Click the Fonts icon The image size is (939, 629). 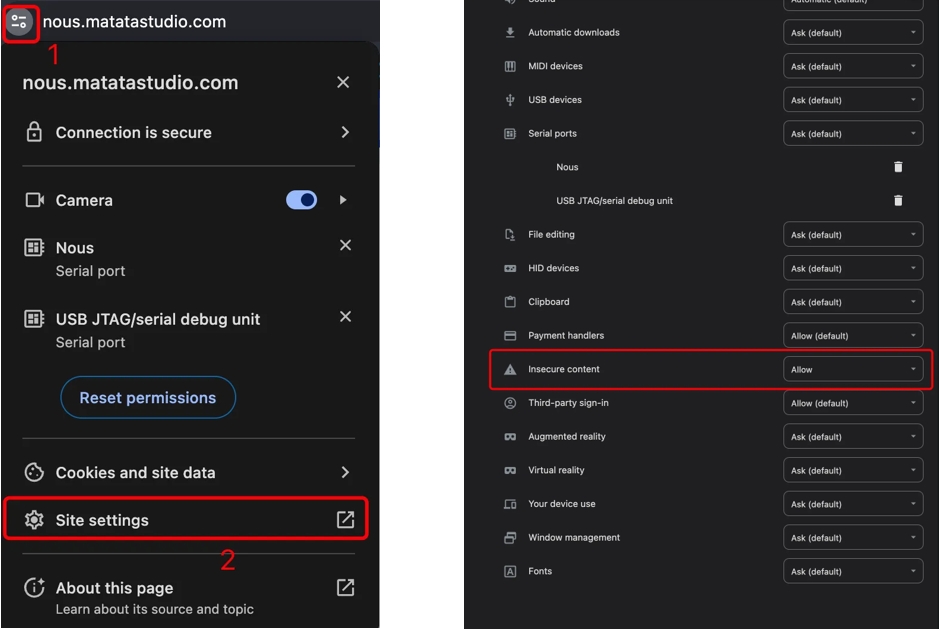pyautogui.click(x=510, y=571)
